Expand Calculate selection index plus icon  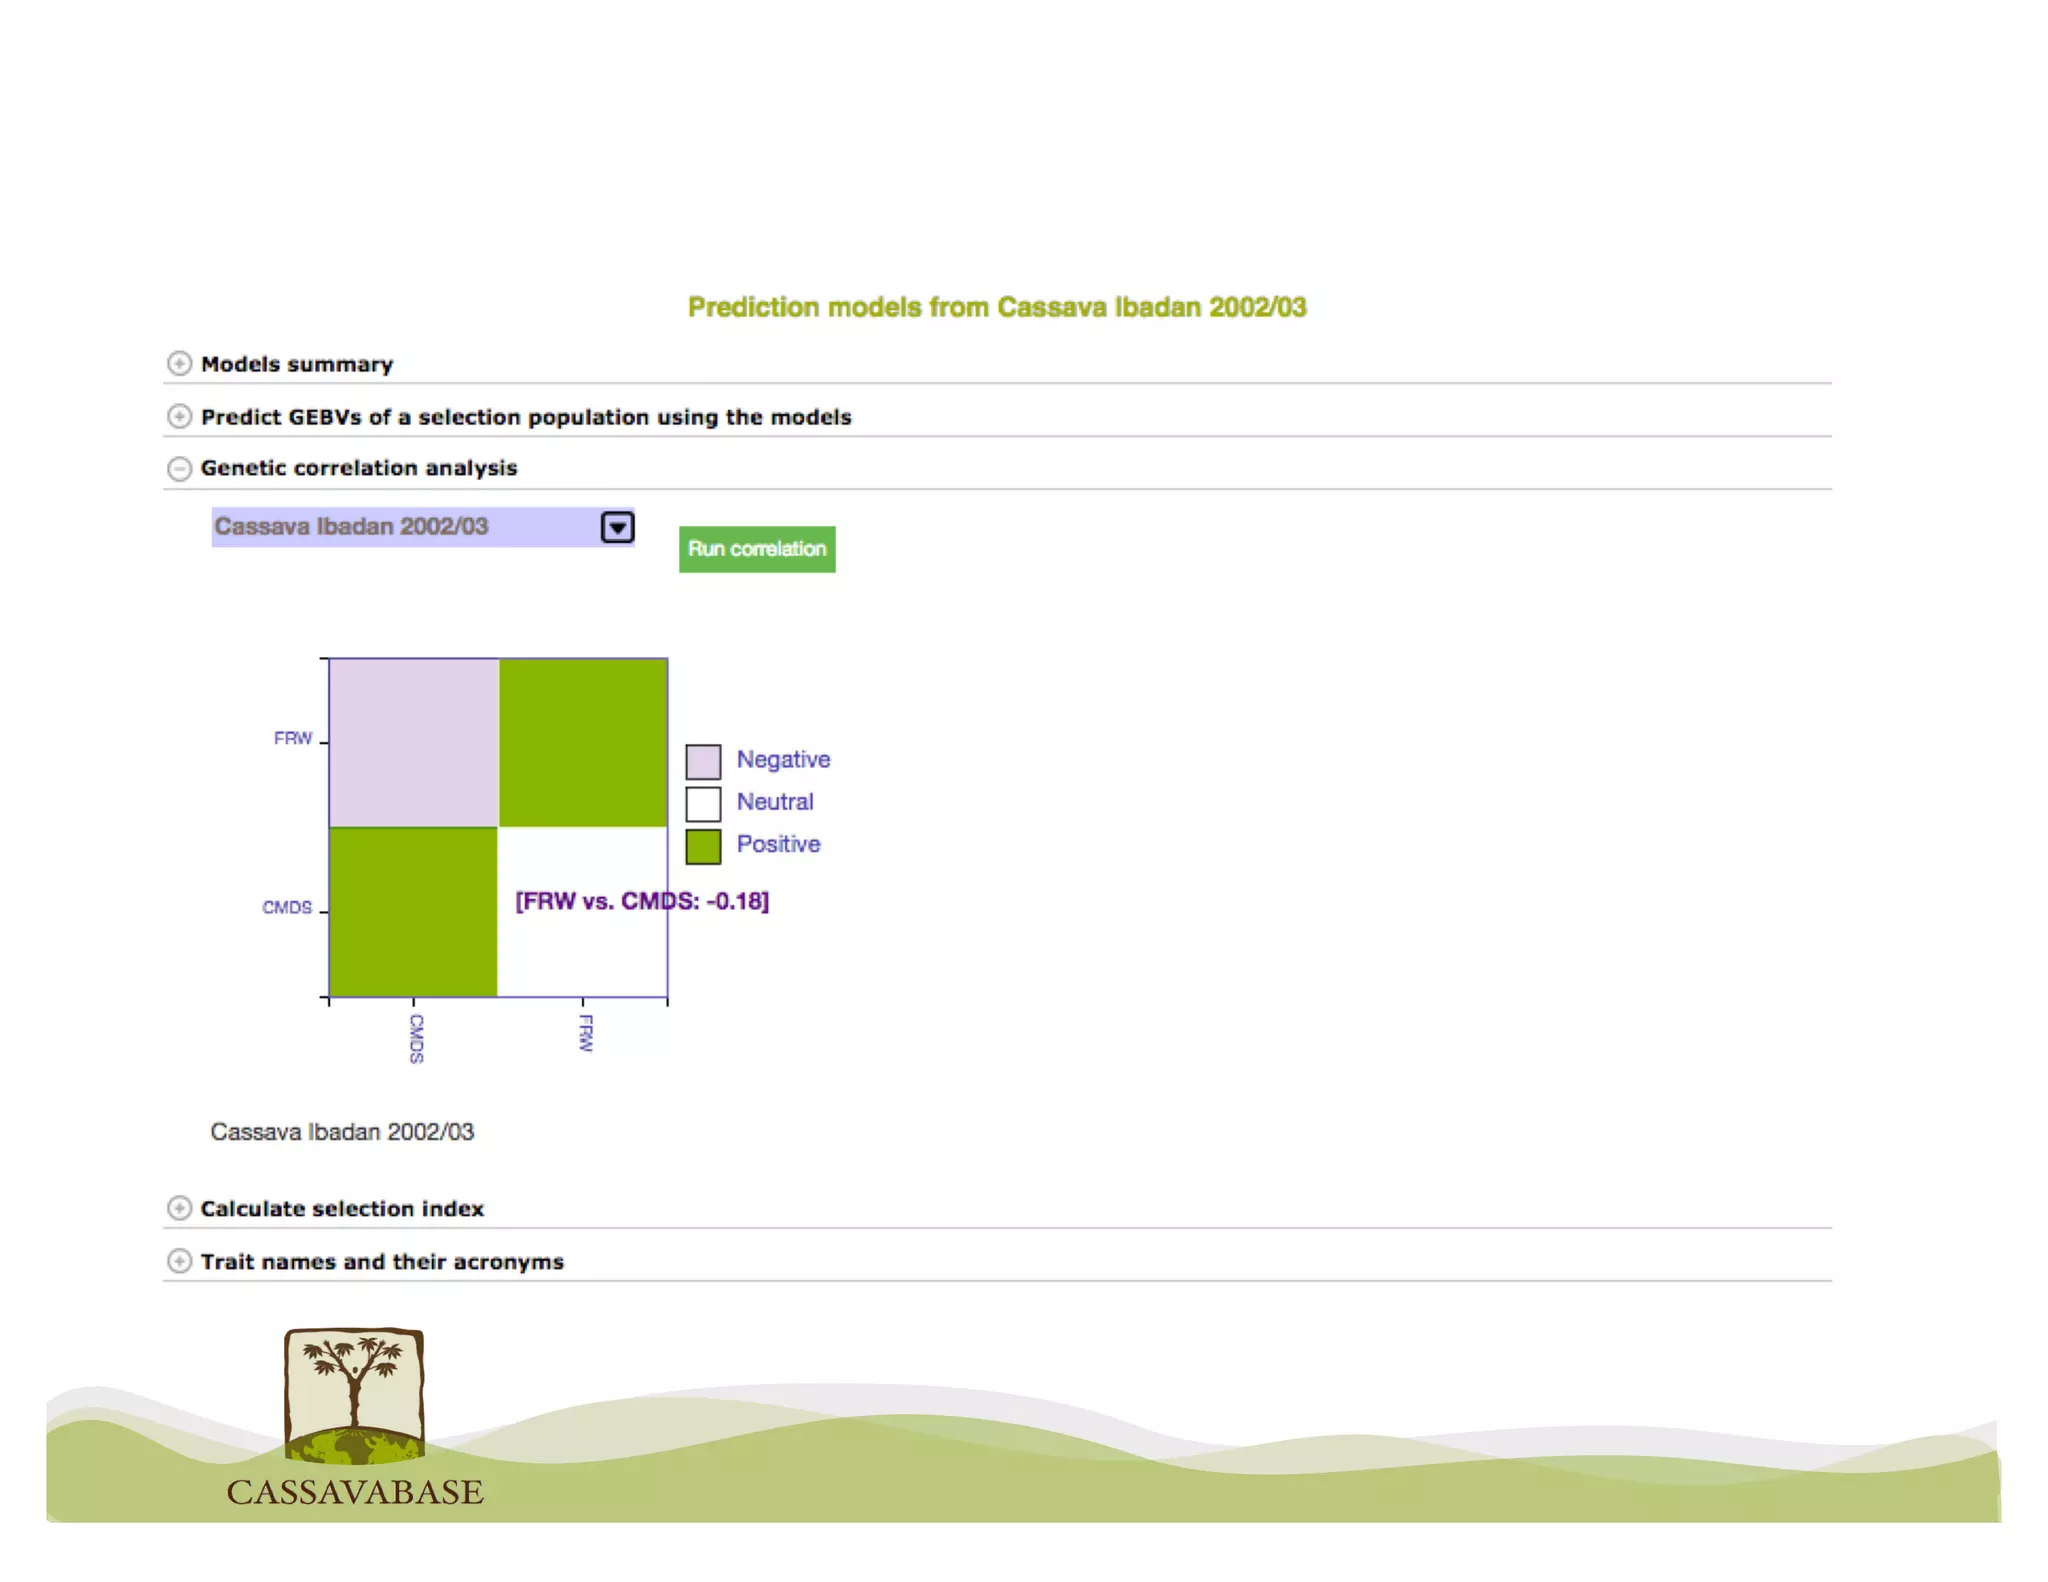(x=179, y=1208)
